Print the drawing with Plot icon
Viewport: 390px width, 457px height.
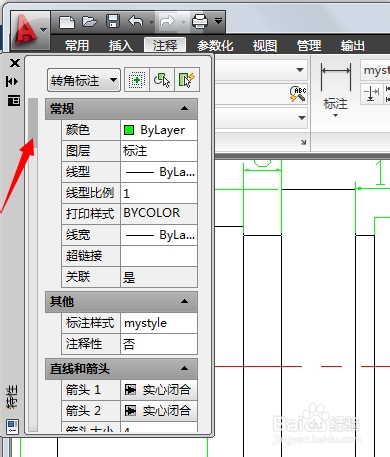click(200, 22)
